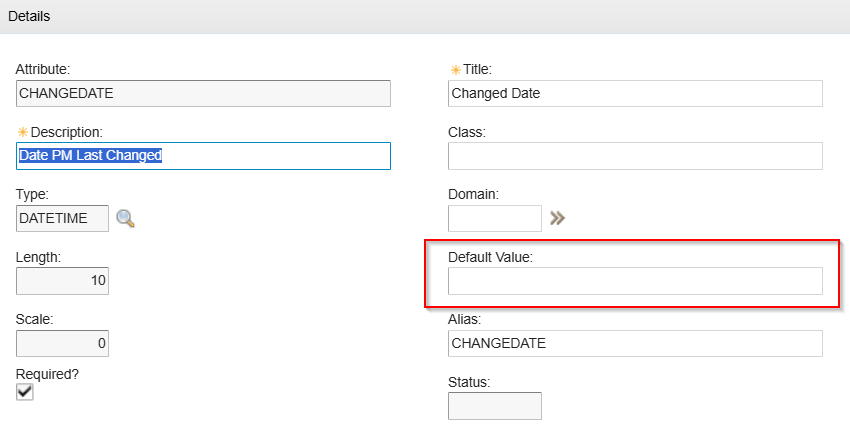Click the empty Domain input box
Viewport: 850px width, 429px height.
[494, 218]
